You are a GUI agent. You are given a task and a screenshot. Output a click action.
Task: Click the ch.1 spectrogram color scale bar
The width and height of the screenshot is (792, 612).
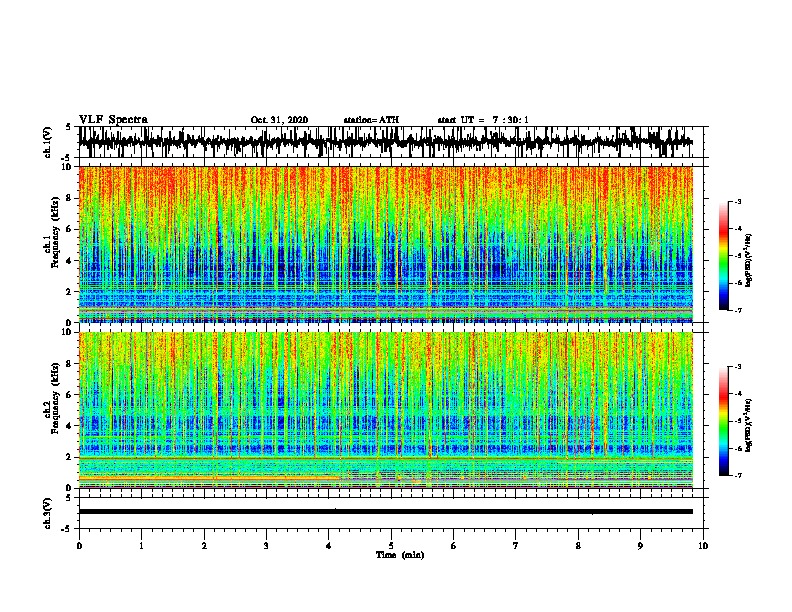tap(723, 256)
